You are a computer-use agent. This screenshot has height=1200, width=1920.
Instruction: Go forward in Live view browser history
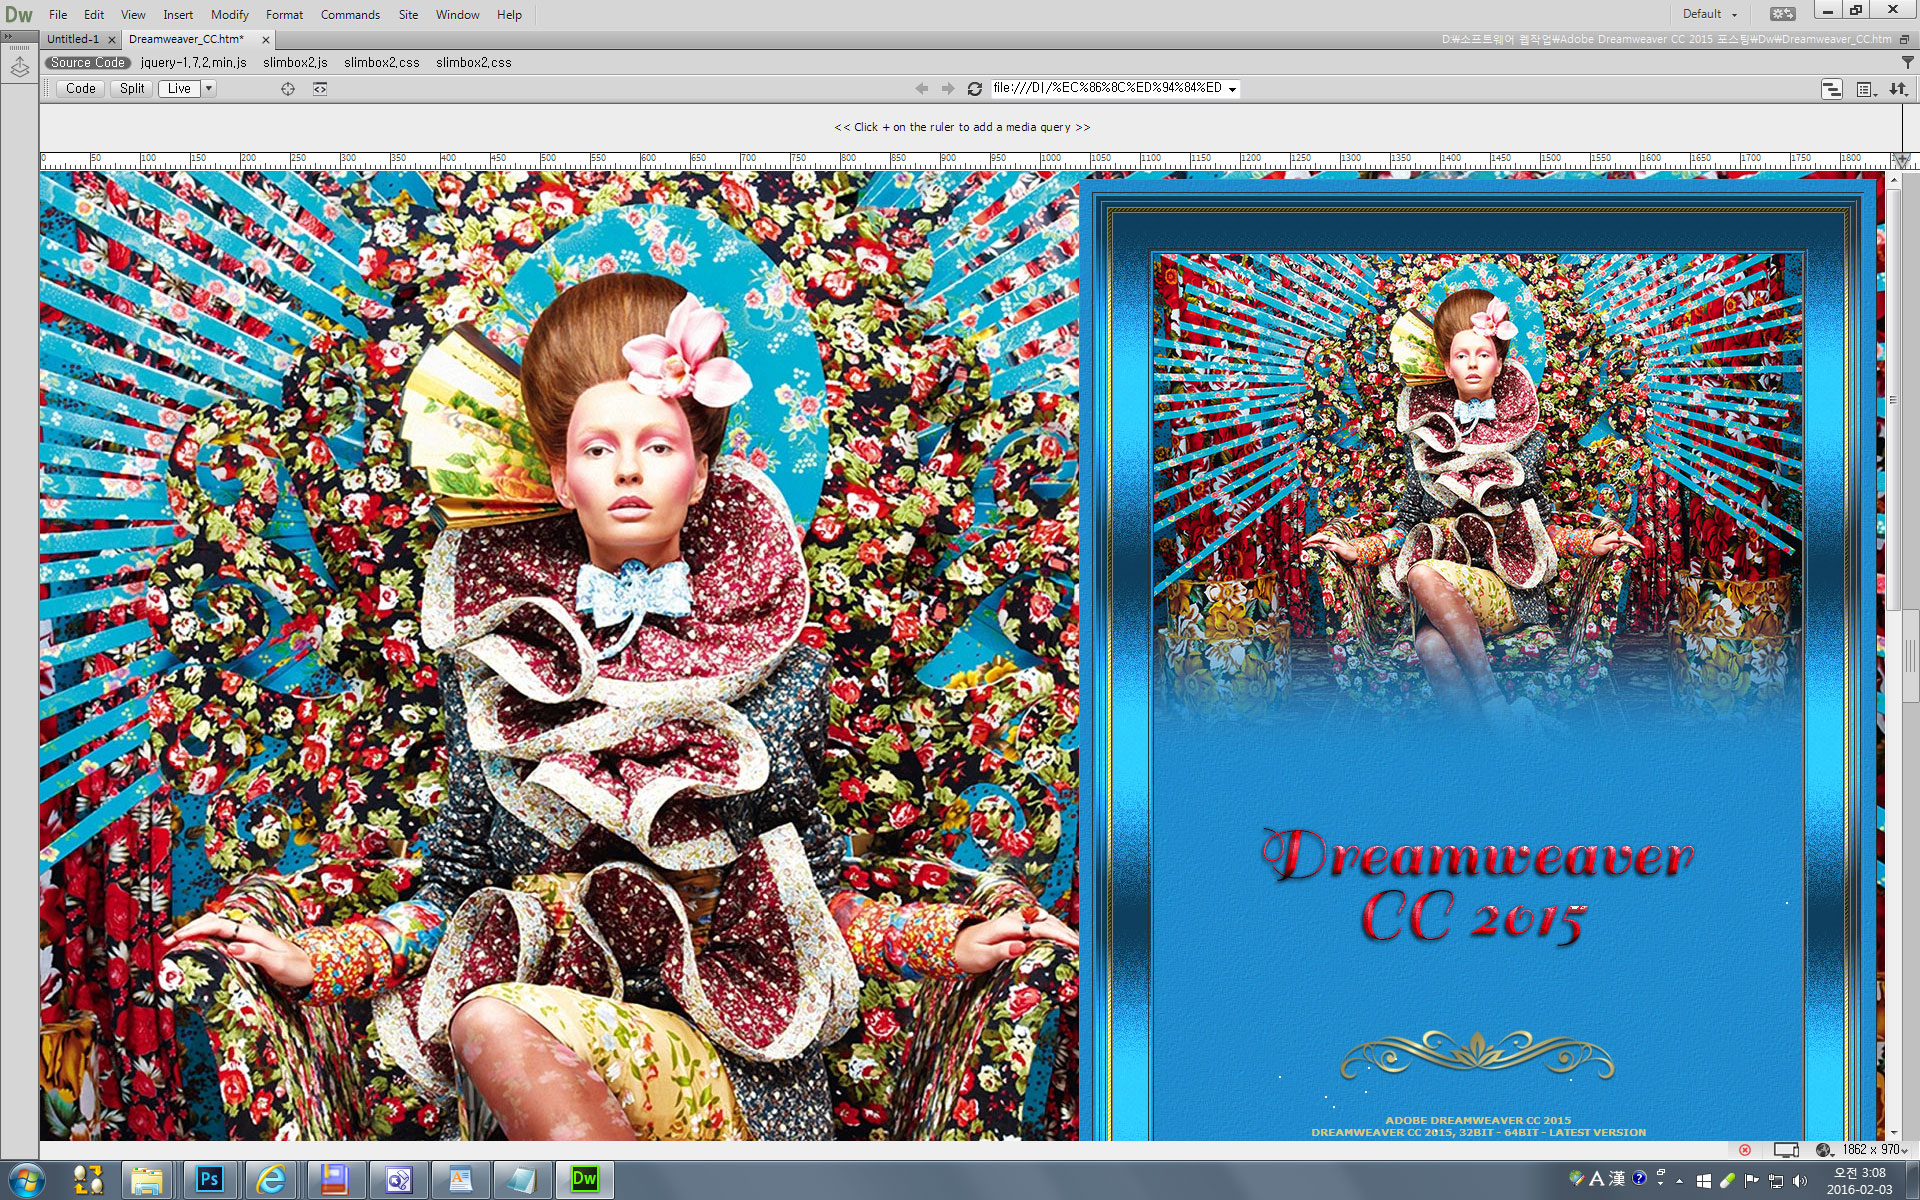(x=947, y=89)
